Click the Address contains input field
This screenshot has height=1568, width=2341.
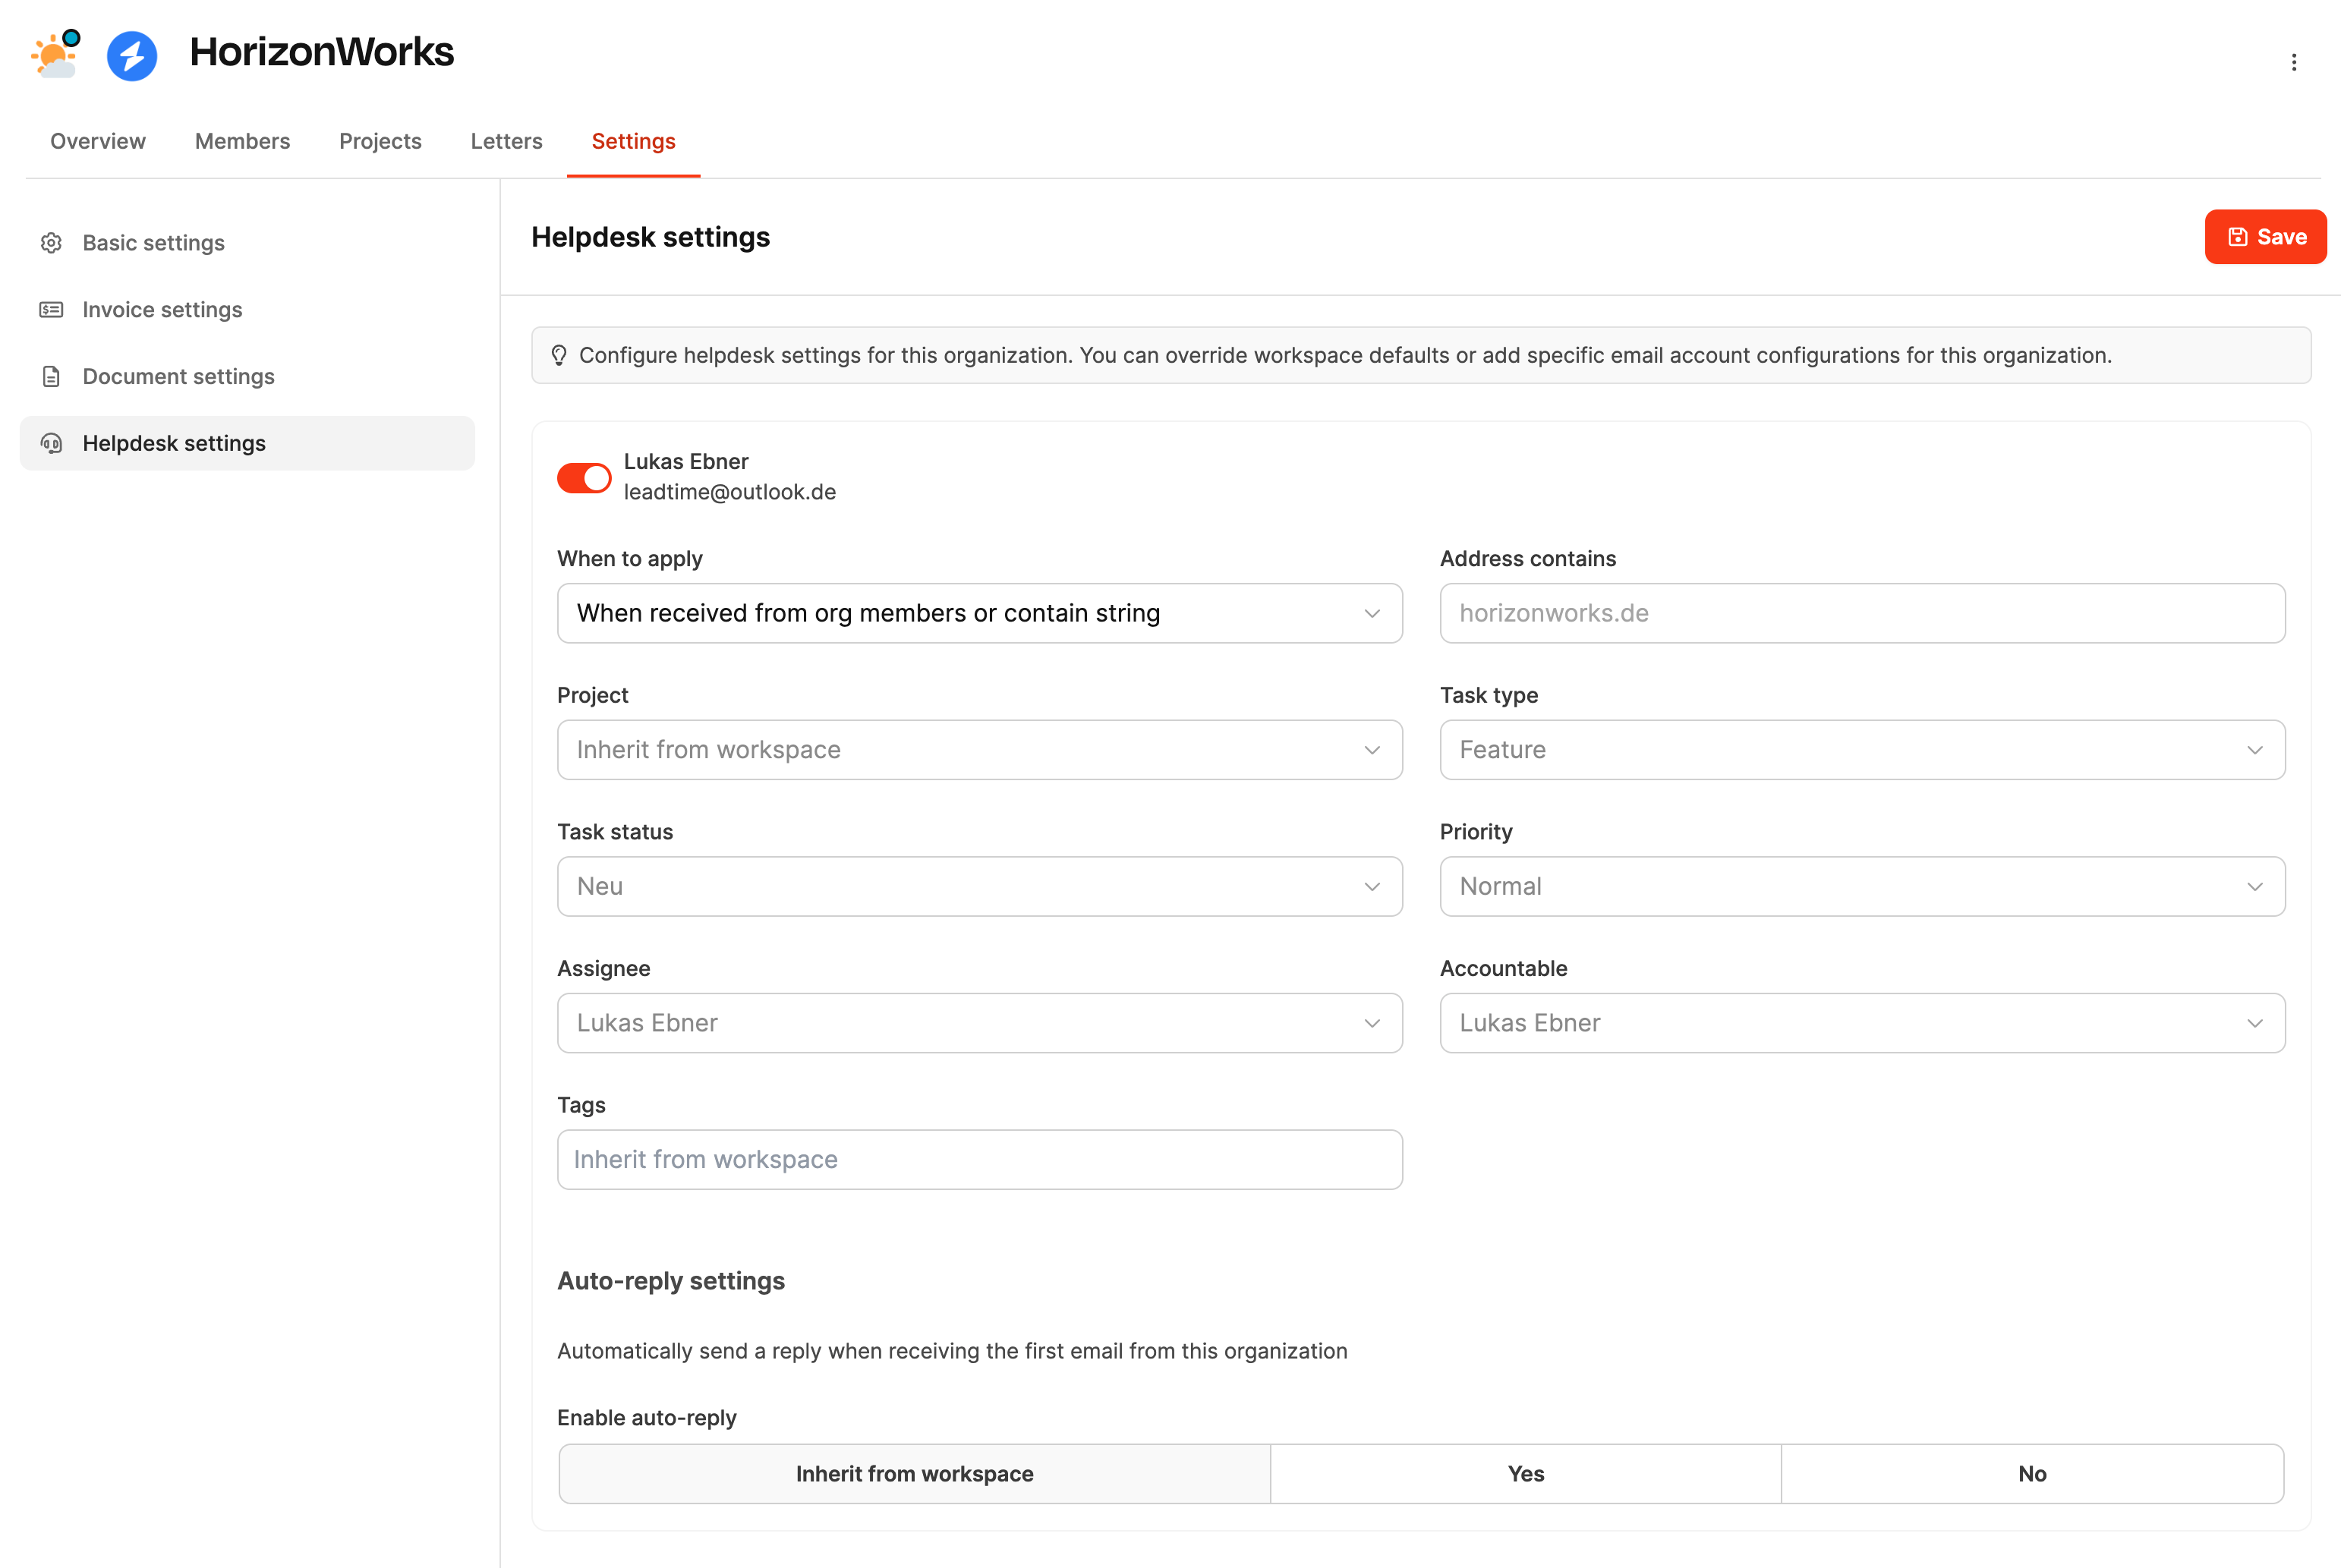click(x=1861, y=613)
